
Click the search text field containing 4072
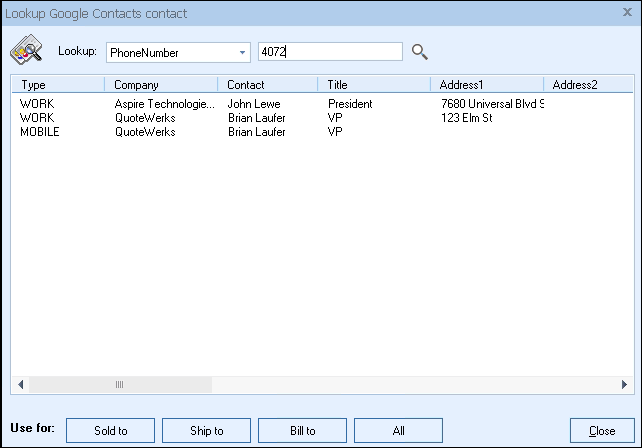(329, 52)
